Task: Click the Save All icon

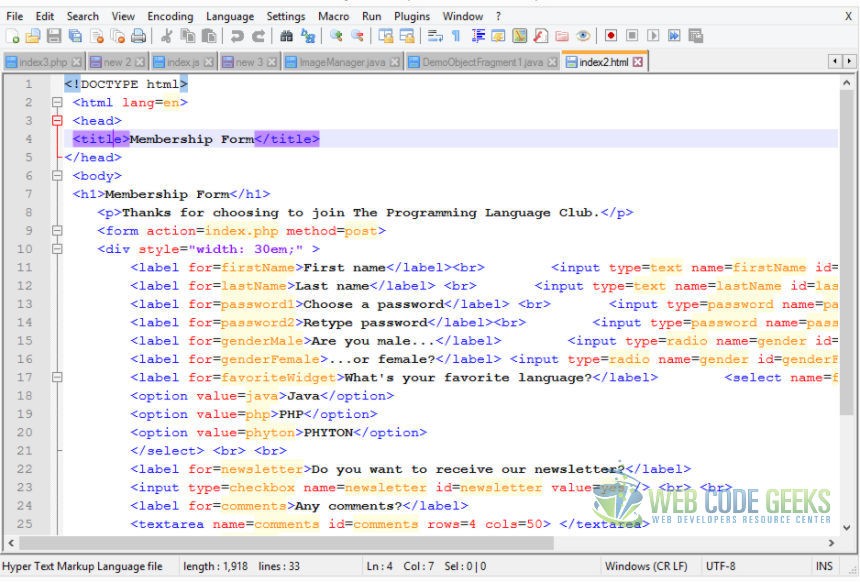Action: (x=75, y=36)
